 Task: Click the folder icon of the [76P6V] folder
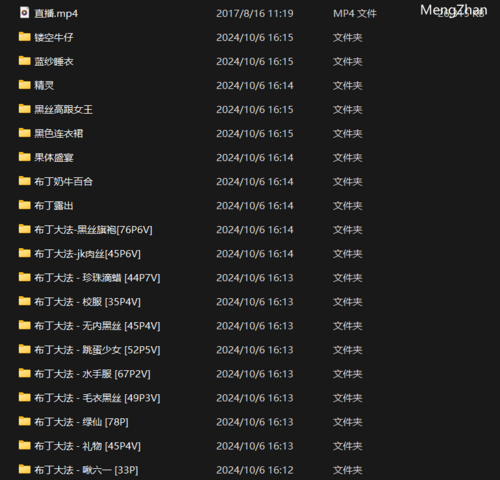tap(24, 229)
